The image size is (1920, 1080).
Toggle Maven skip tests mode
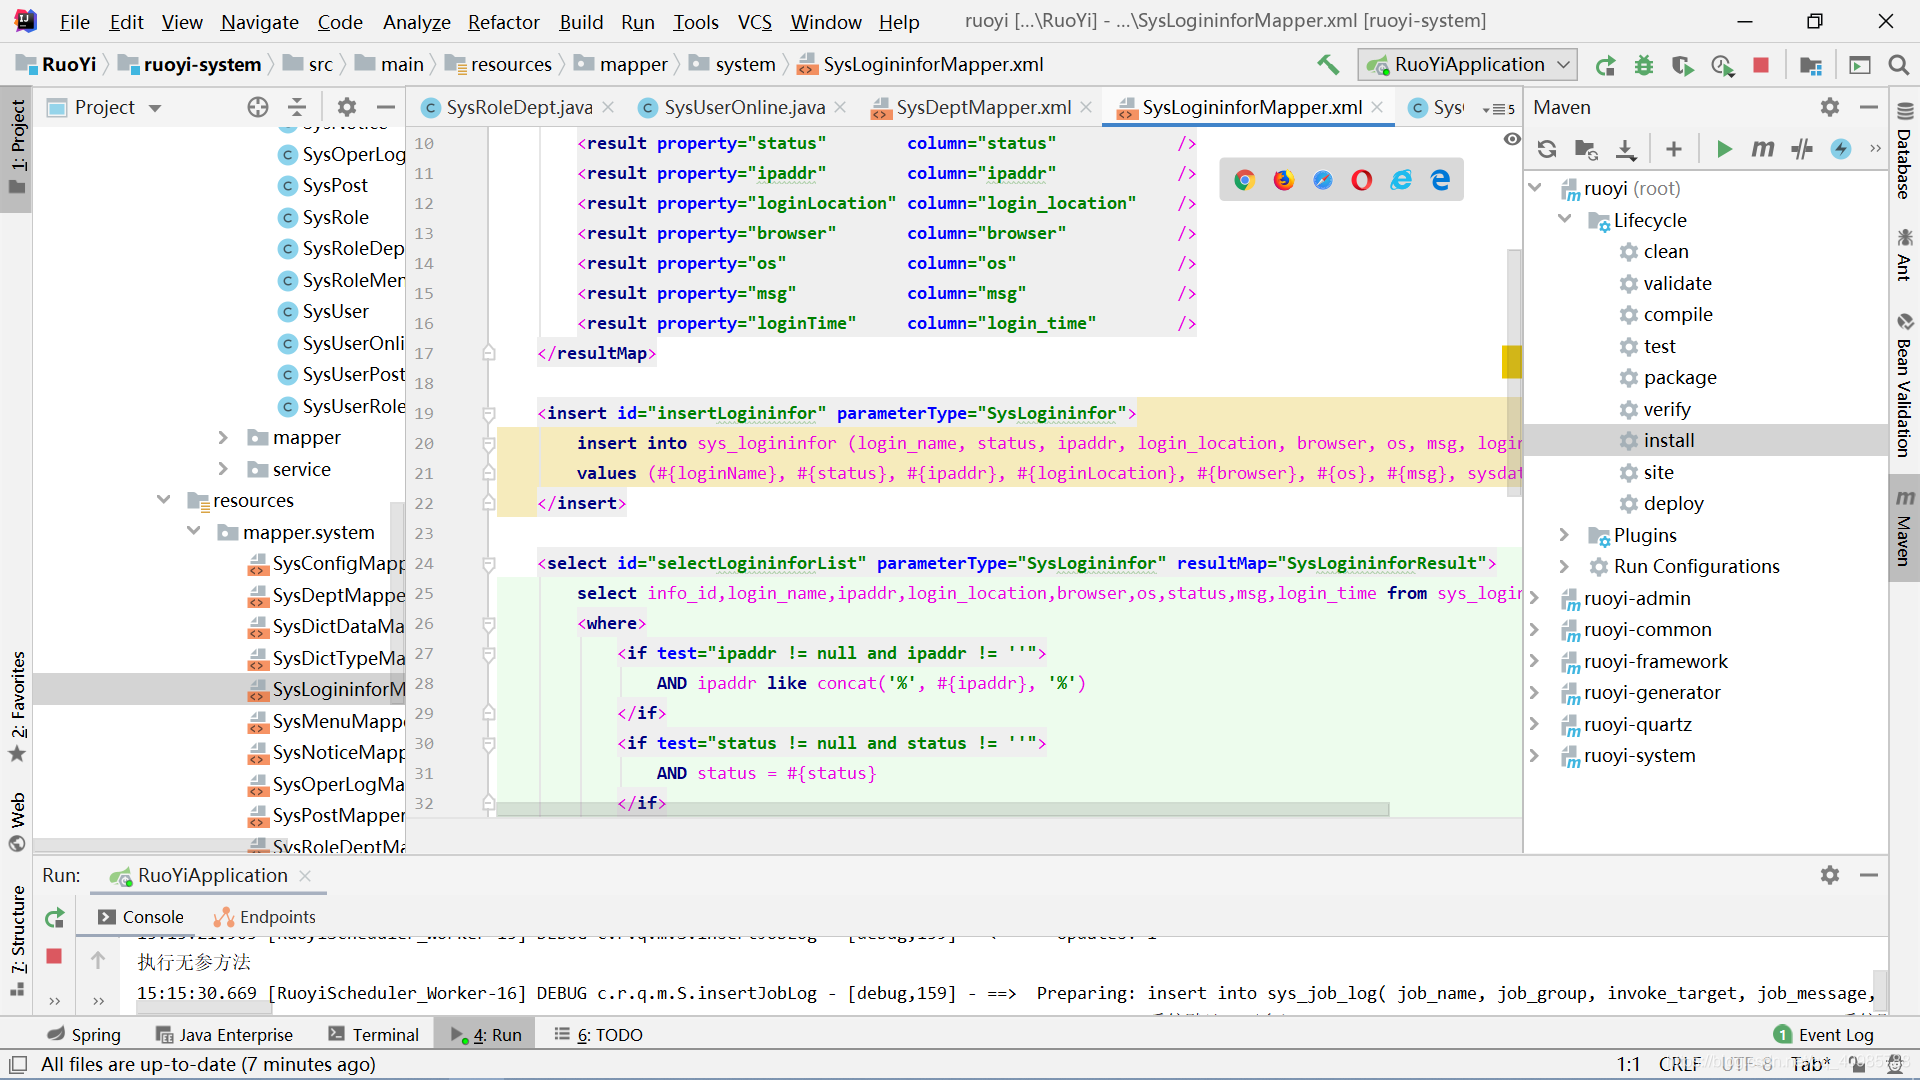click(1802, 149)
